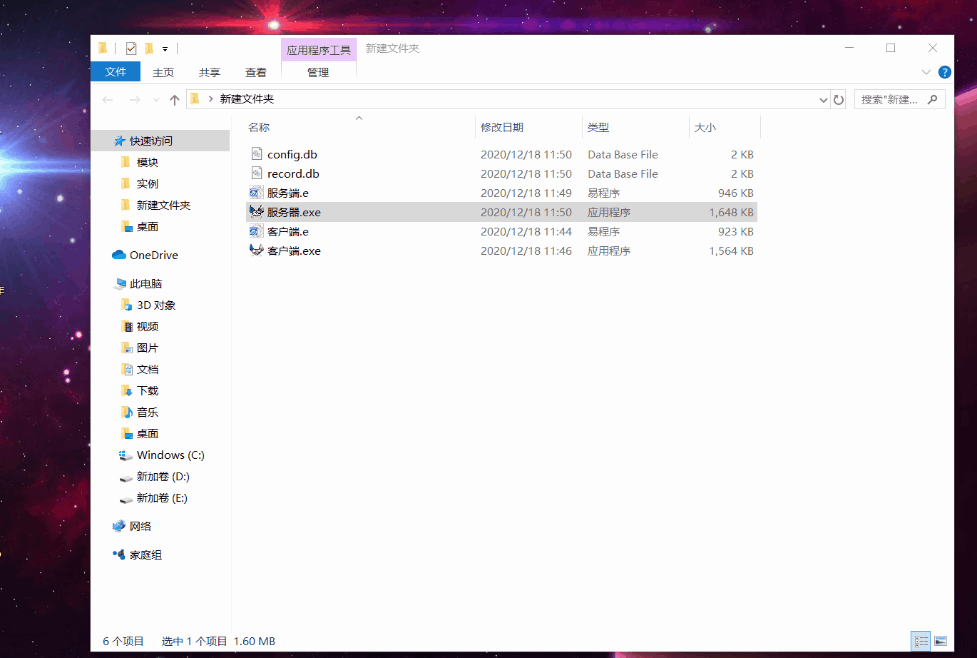Switch to the 共享 ribbon tab

click(209, 72)
